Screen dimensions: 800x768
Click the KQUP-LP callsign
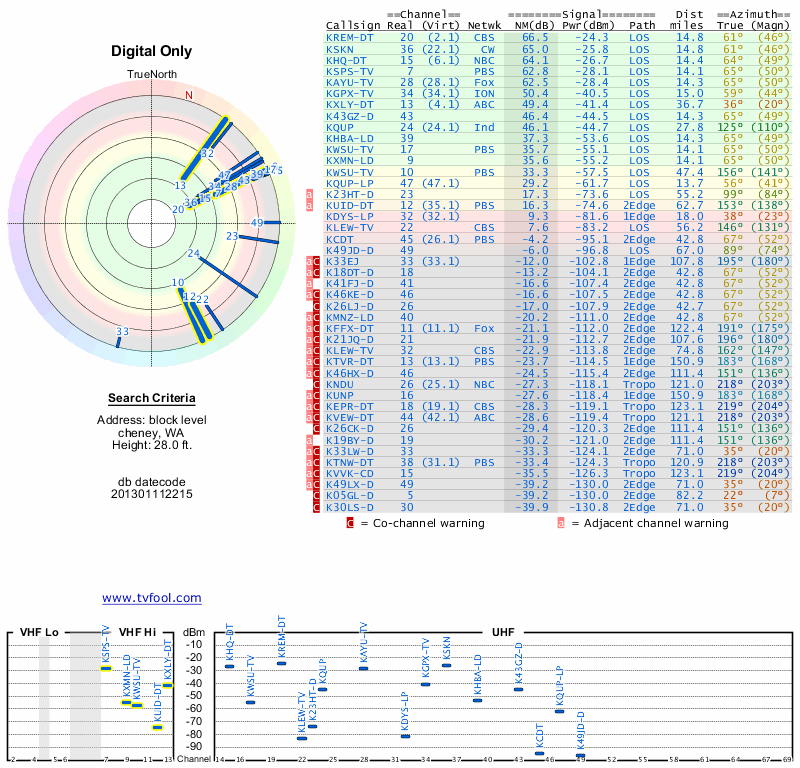(349, 183)
